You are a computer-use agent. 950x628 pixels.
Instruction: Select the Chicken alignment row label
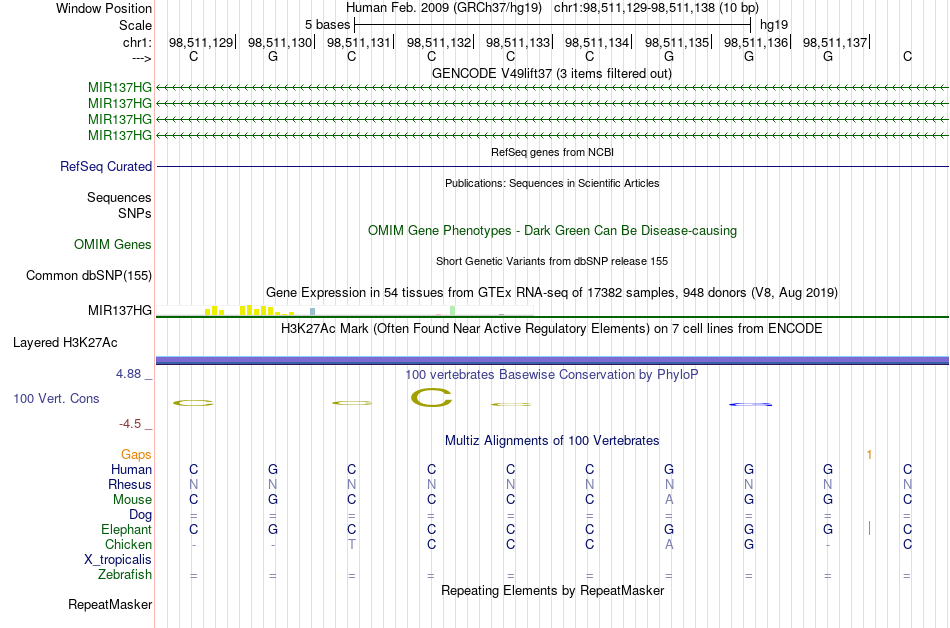tap(128, 544)
